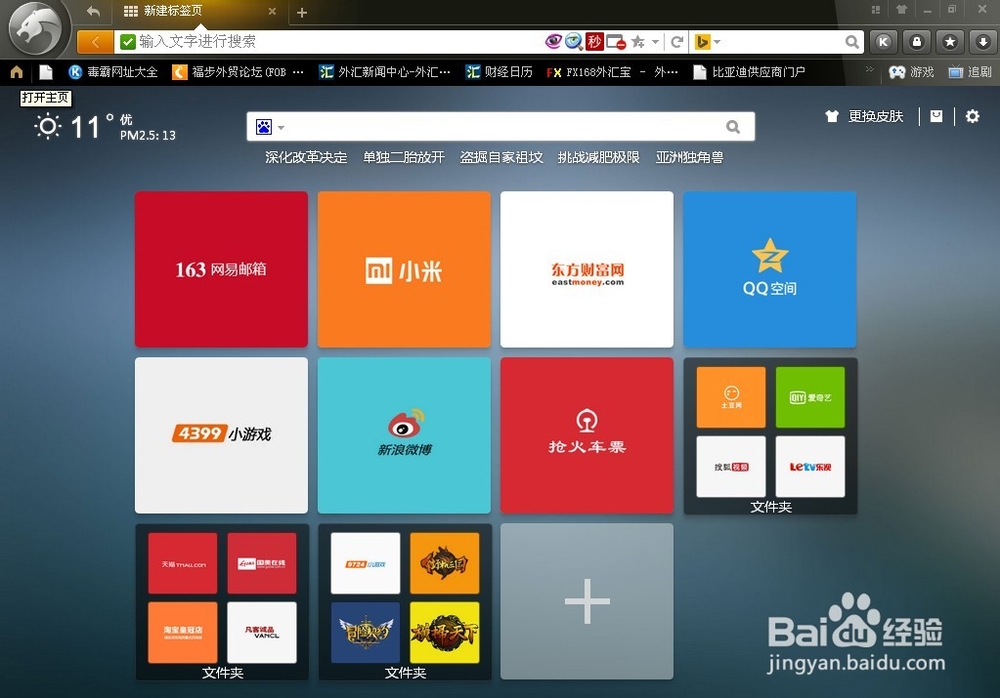
Task: Reload the page with the refresh icon
Action: click(x=677, y=42)
